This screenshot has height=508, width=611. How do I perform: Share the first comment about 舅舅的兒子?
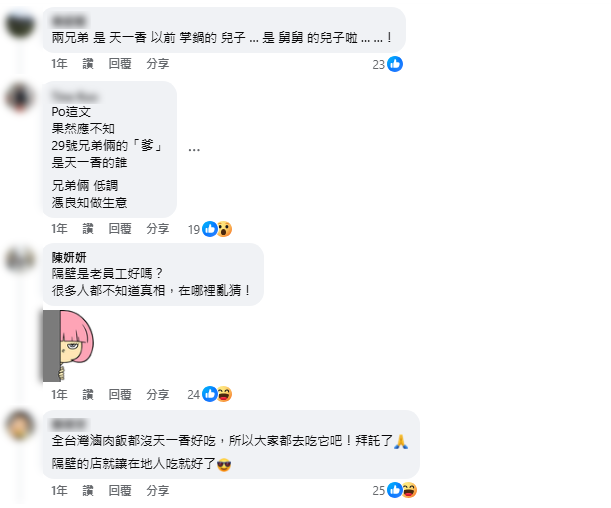(x=158, y=64)
